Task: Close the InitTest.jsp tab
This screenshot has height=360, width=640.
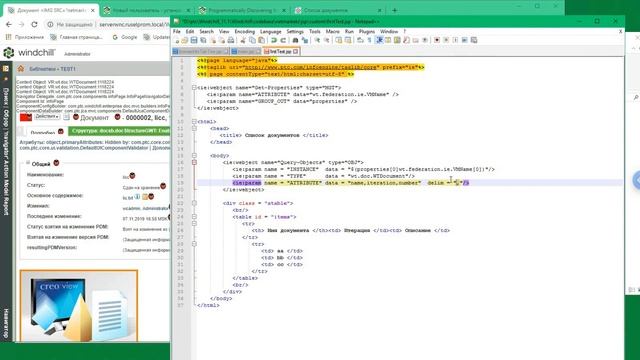Action: point(296,51)
